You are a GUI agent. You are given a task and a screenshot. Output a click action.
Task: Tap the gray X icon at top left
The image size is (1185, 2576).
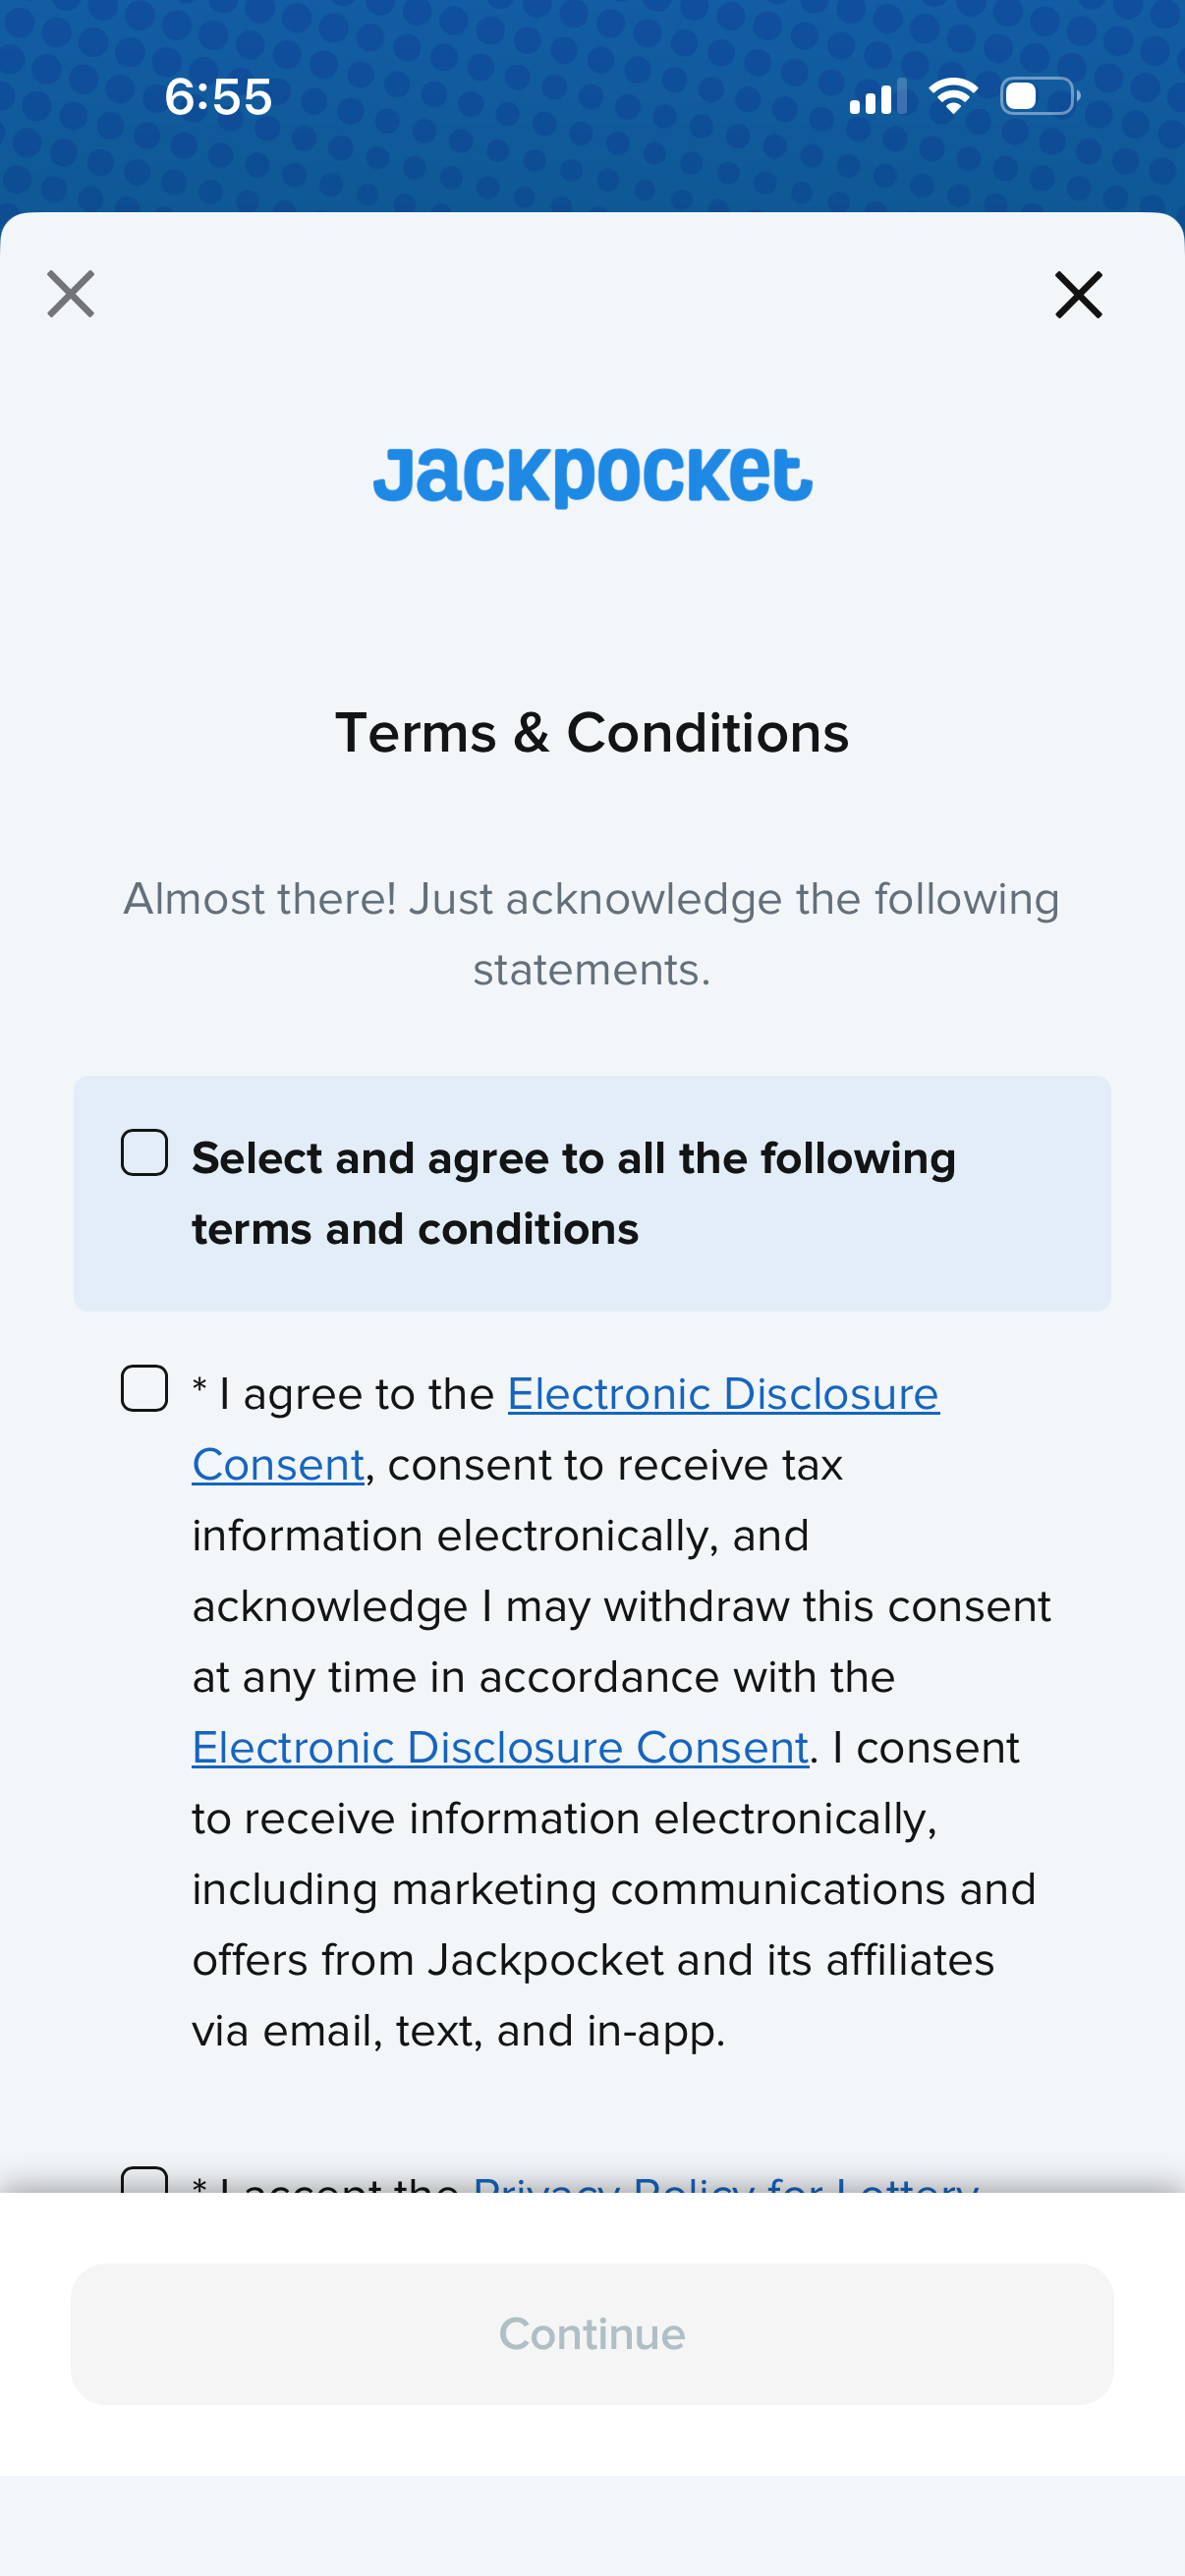pyautogui.click(x=71, y=294)
